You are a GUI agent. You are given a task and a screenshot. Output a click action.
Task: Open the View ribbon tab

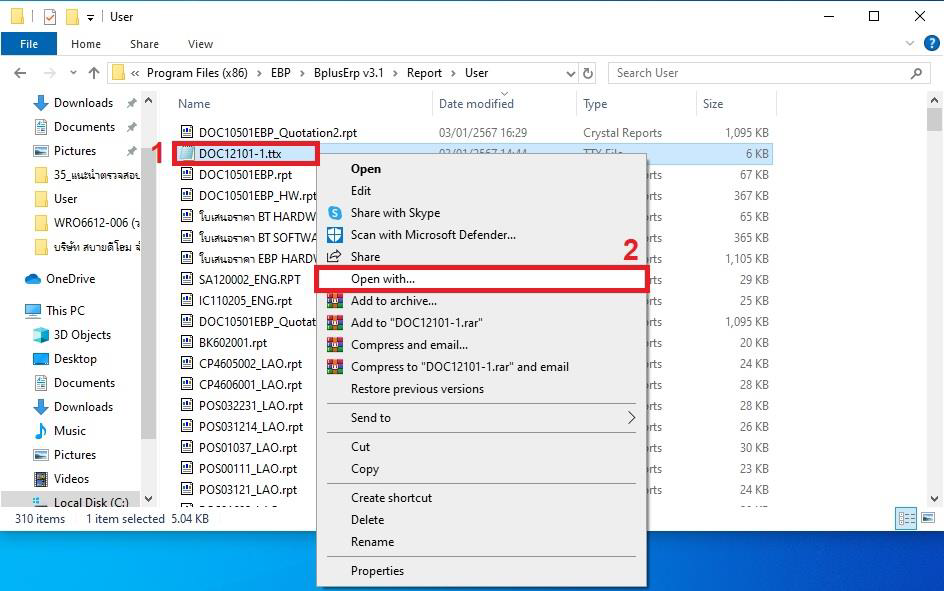pyautogui.click(x=200, y=44)
